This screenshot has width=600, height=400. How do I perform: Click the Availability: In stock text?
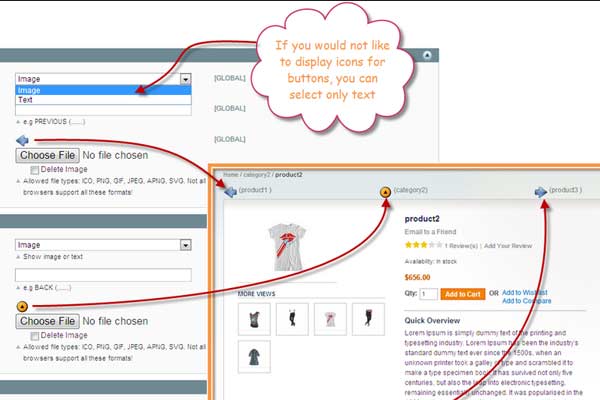(430, 261)
